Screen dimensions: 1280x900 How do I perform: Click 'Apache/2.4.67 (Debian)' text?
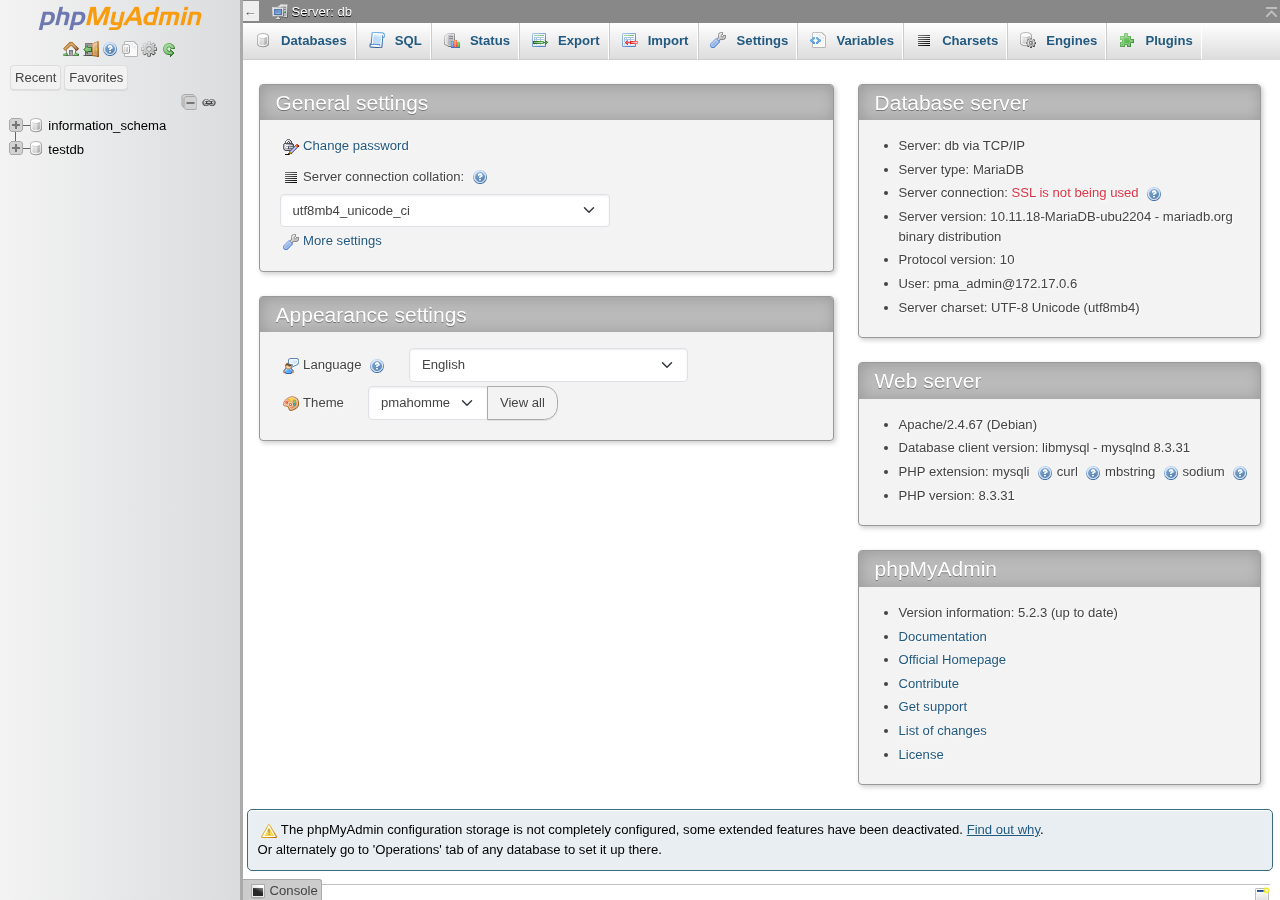967,425
